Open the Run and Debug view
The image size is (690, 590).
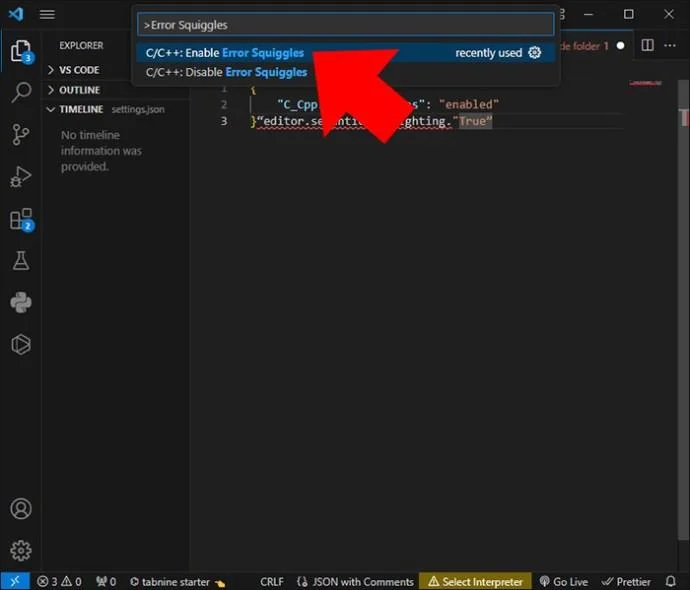pyautogui.click(x=21, y=176)
